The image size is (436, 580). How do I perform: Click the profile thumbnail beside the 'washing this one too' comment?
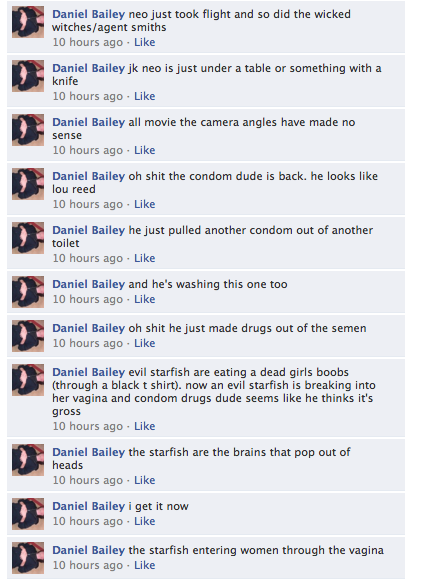[28, 292]
